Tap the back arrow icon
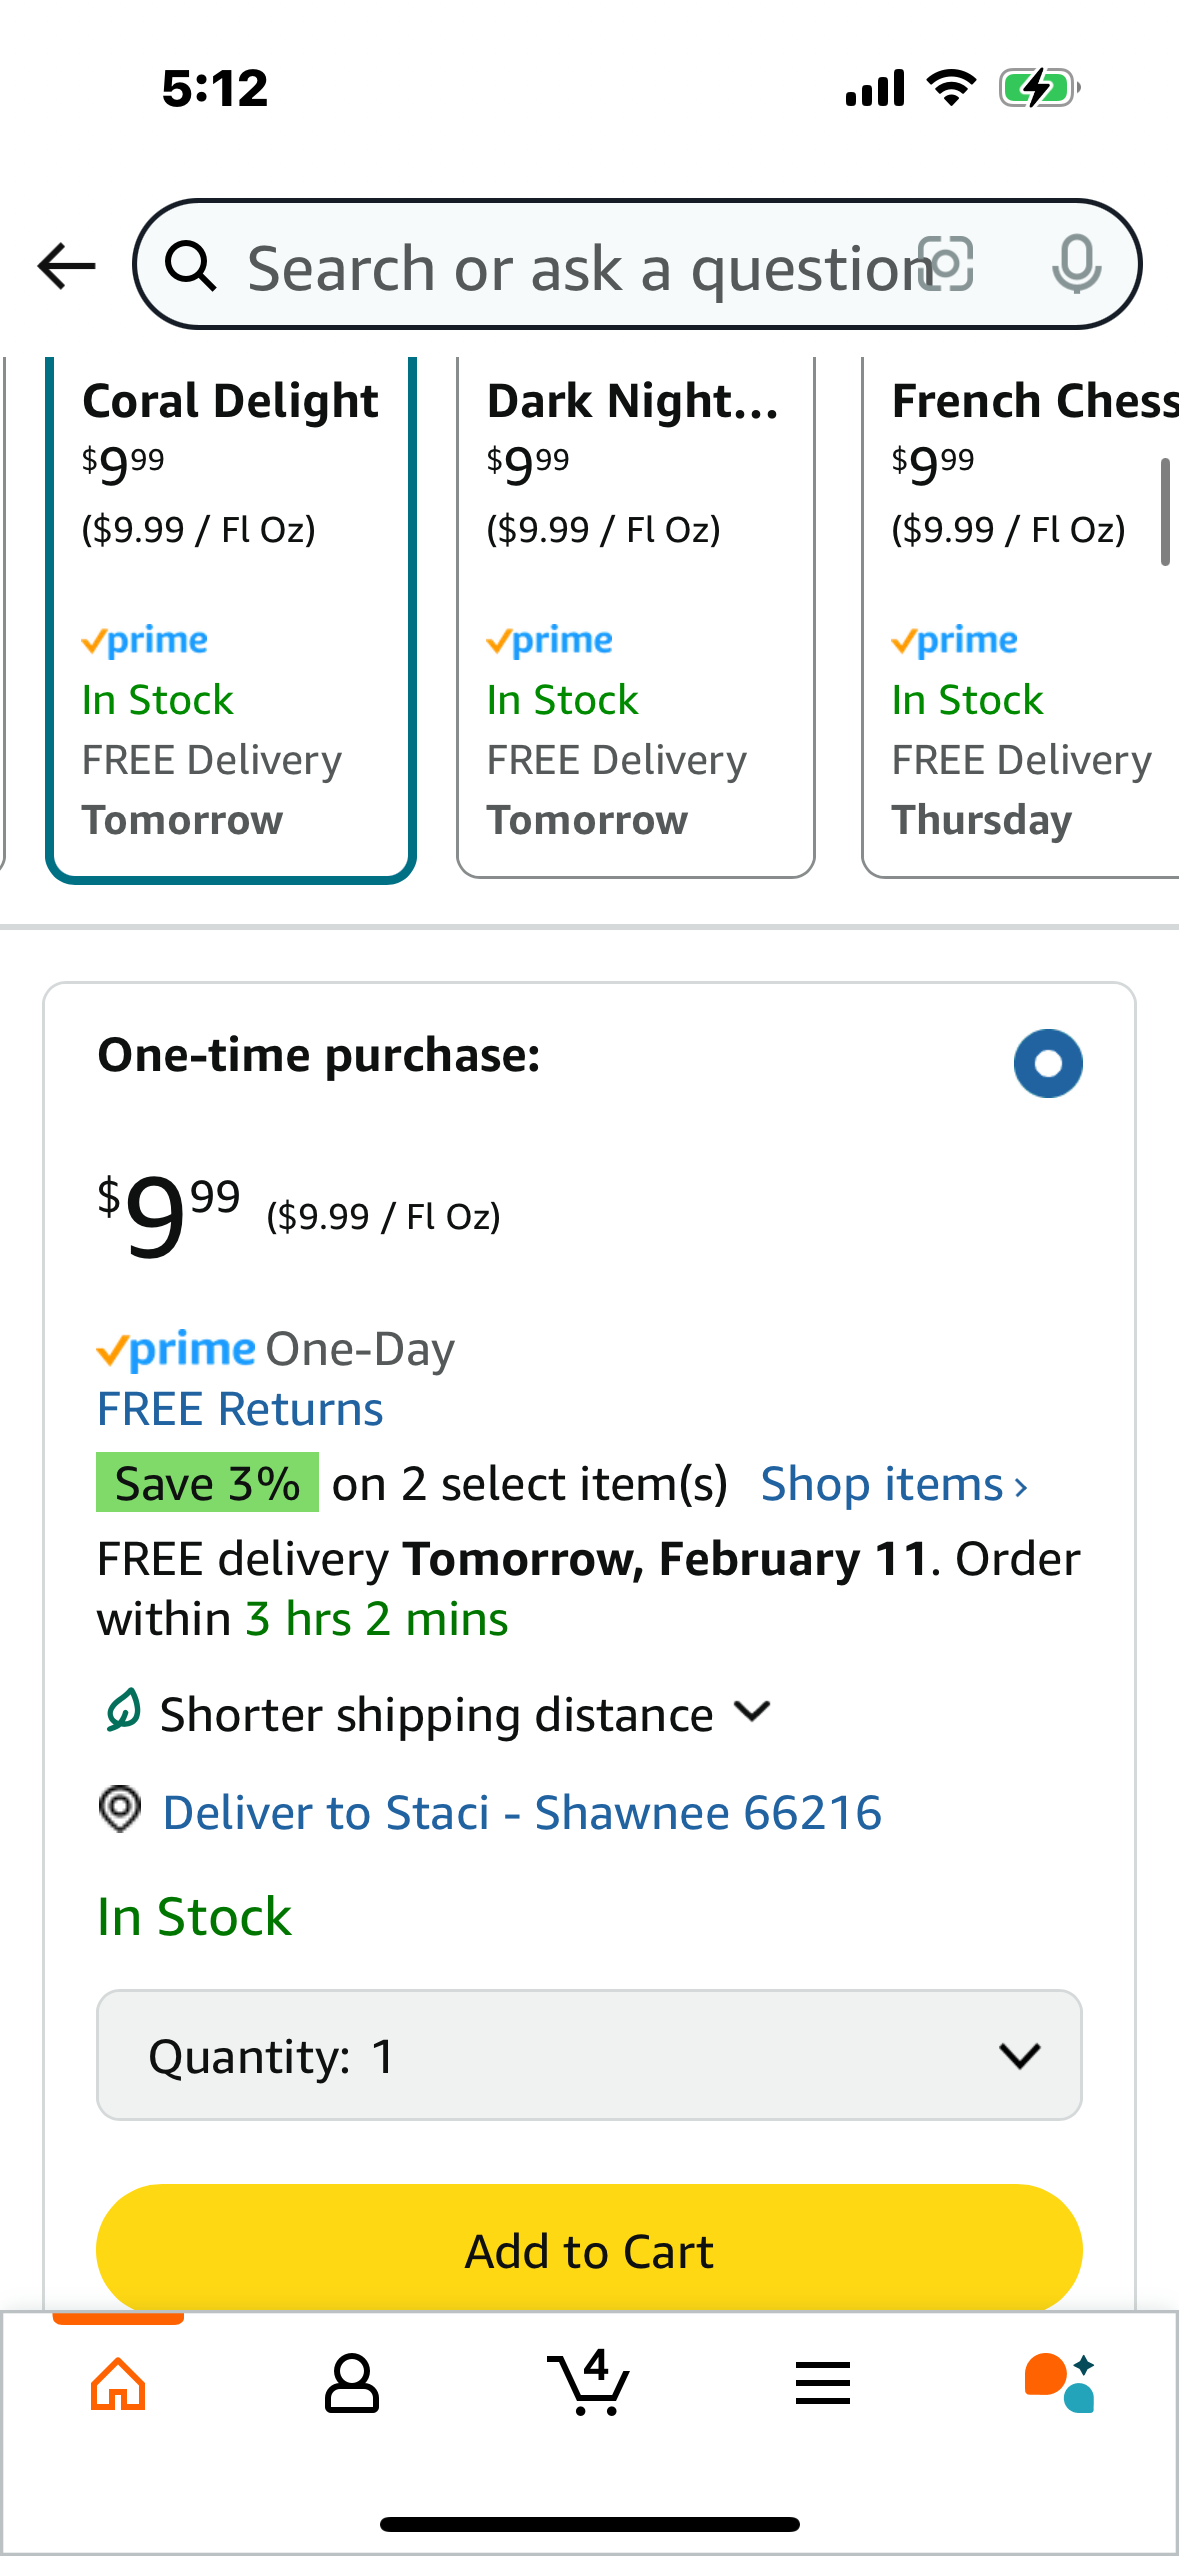Viewport: 1179px width, 2556px height. click(66, 266)
